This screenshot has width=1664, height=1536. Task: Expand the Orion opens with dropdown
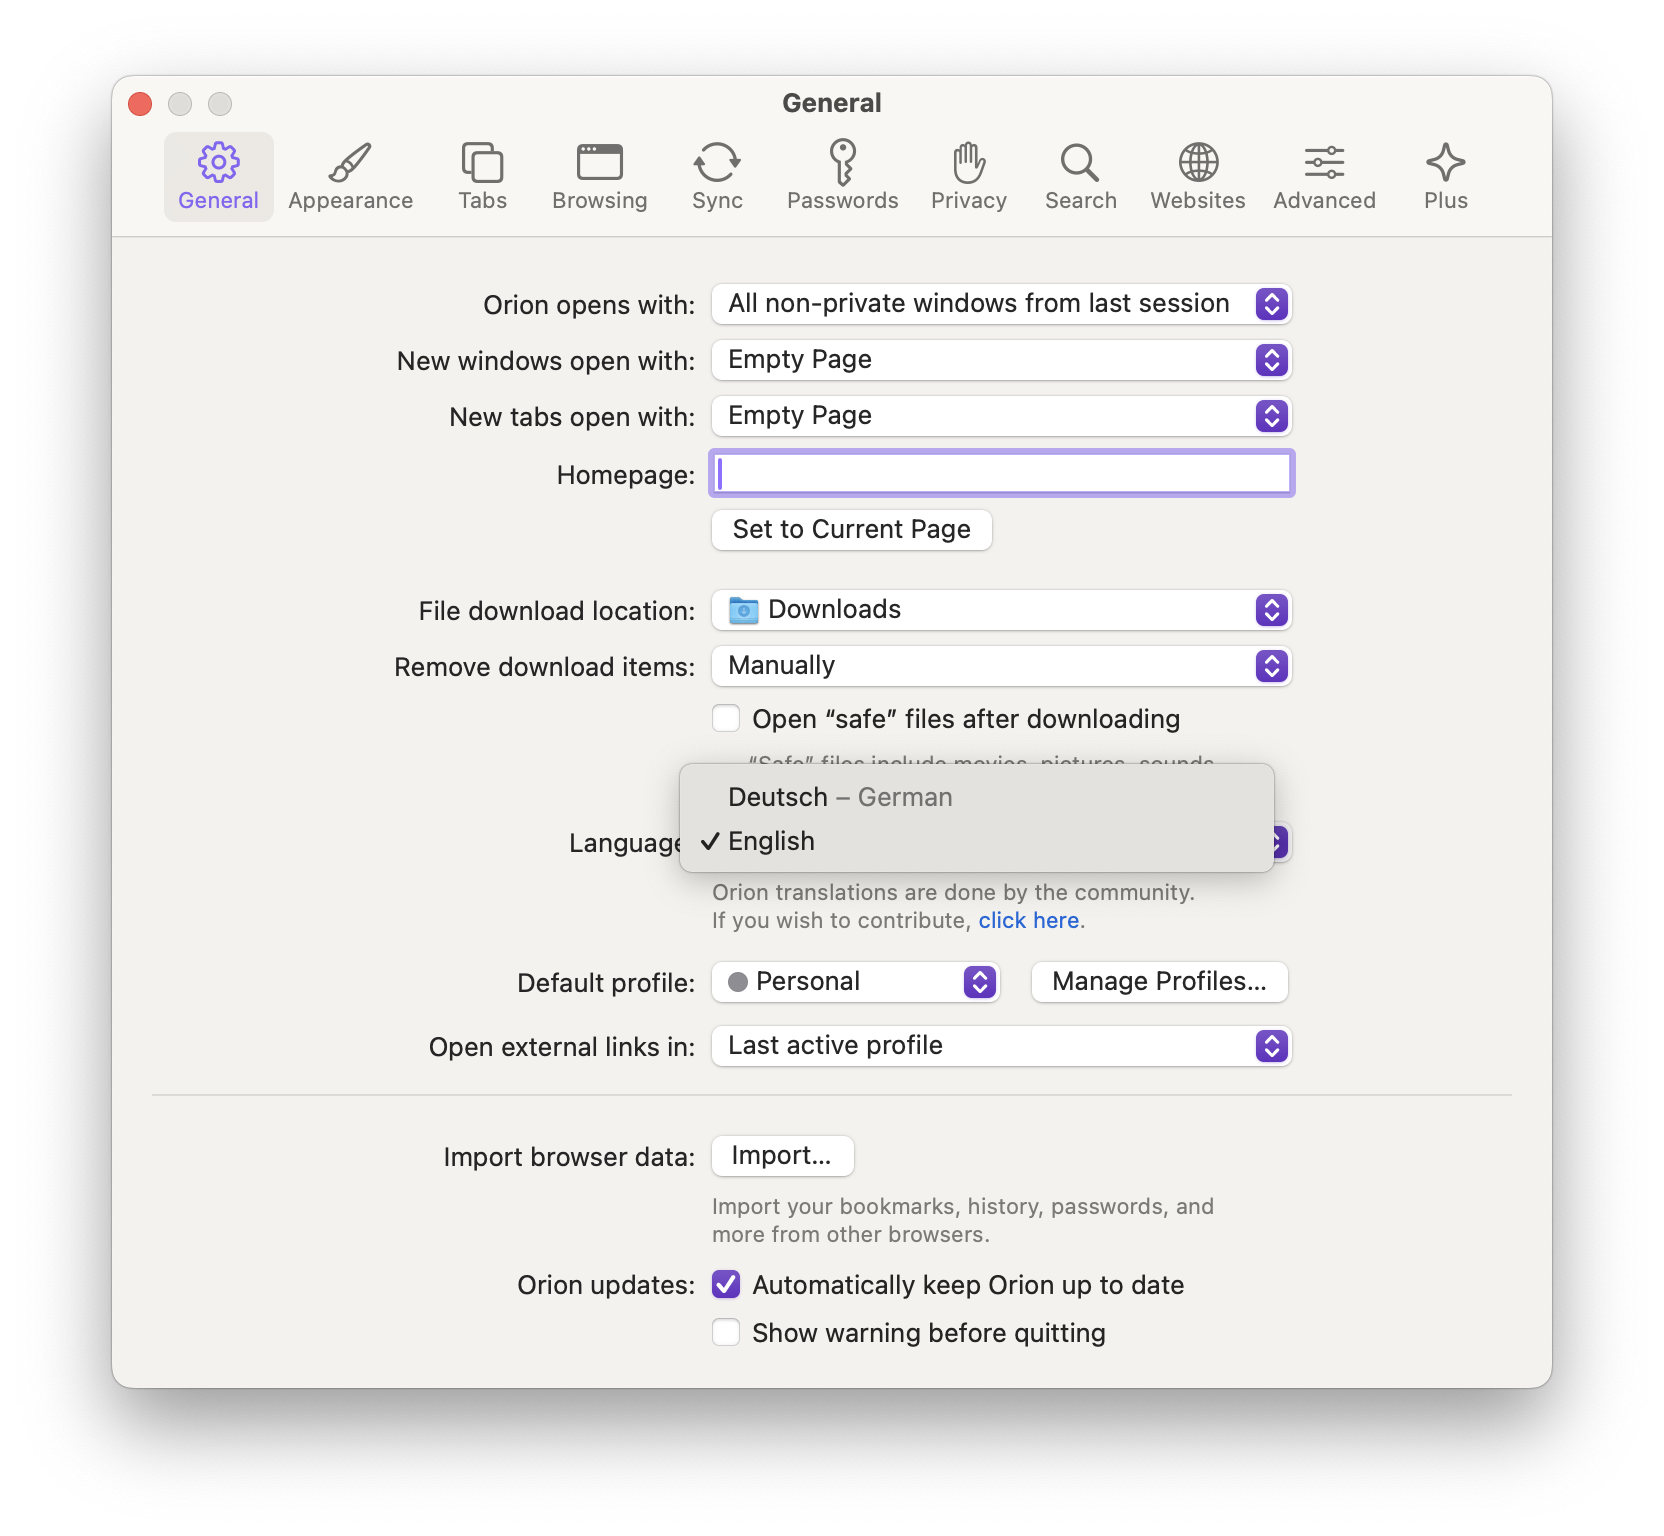pos(1001,304)
